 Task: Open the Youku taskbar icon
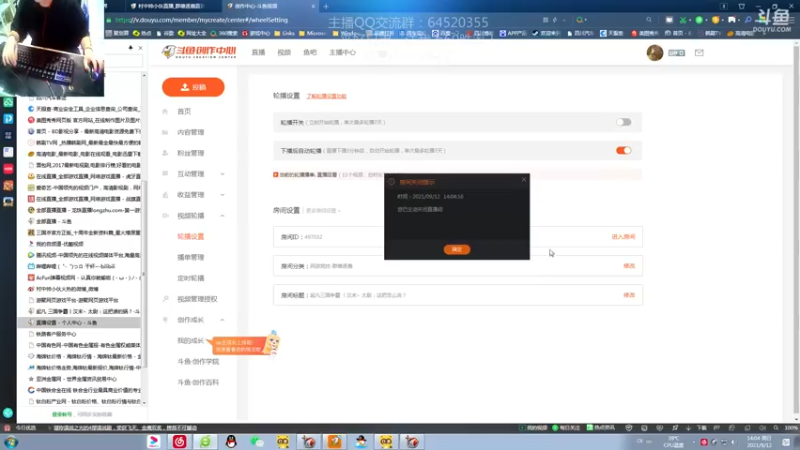154,442
